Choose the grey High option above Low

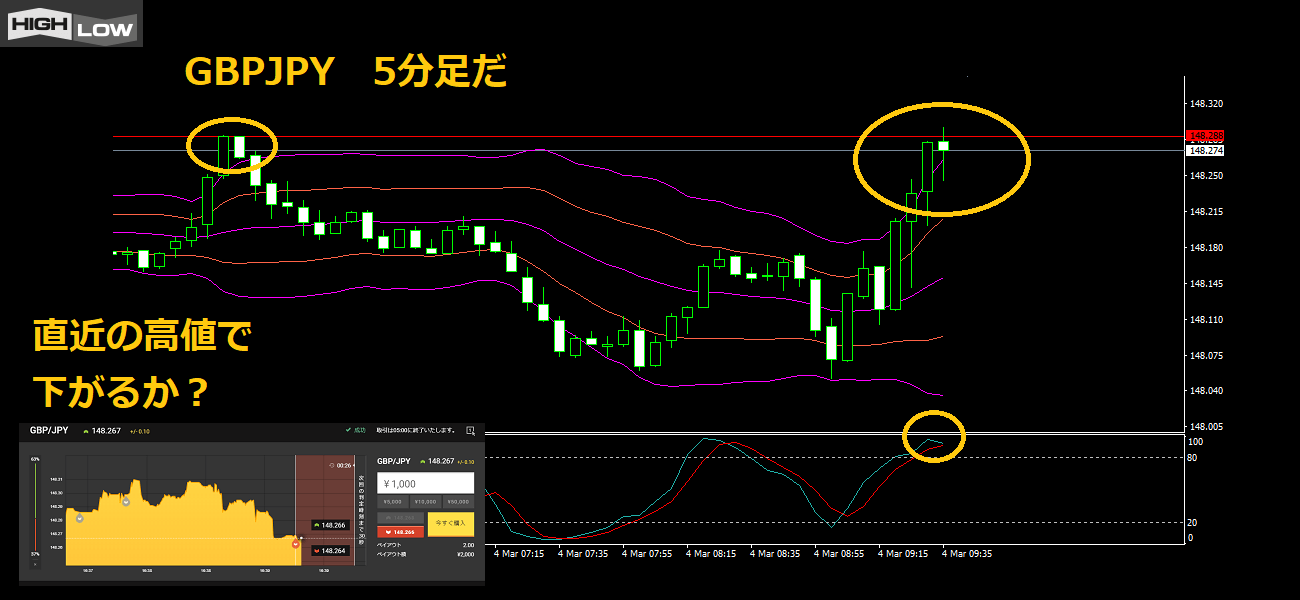[x=400, y=518]
